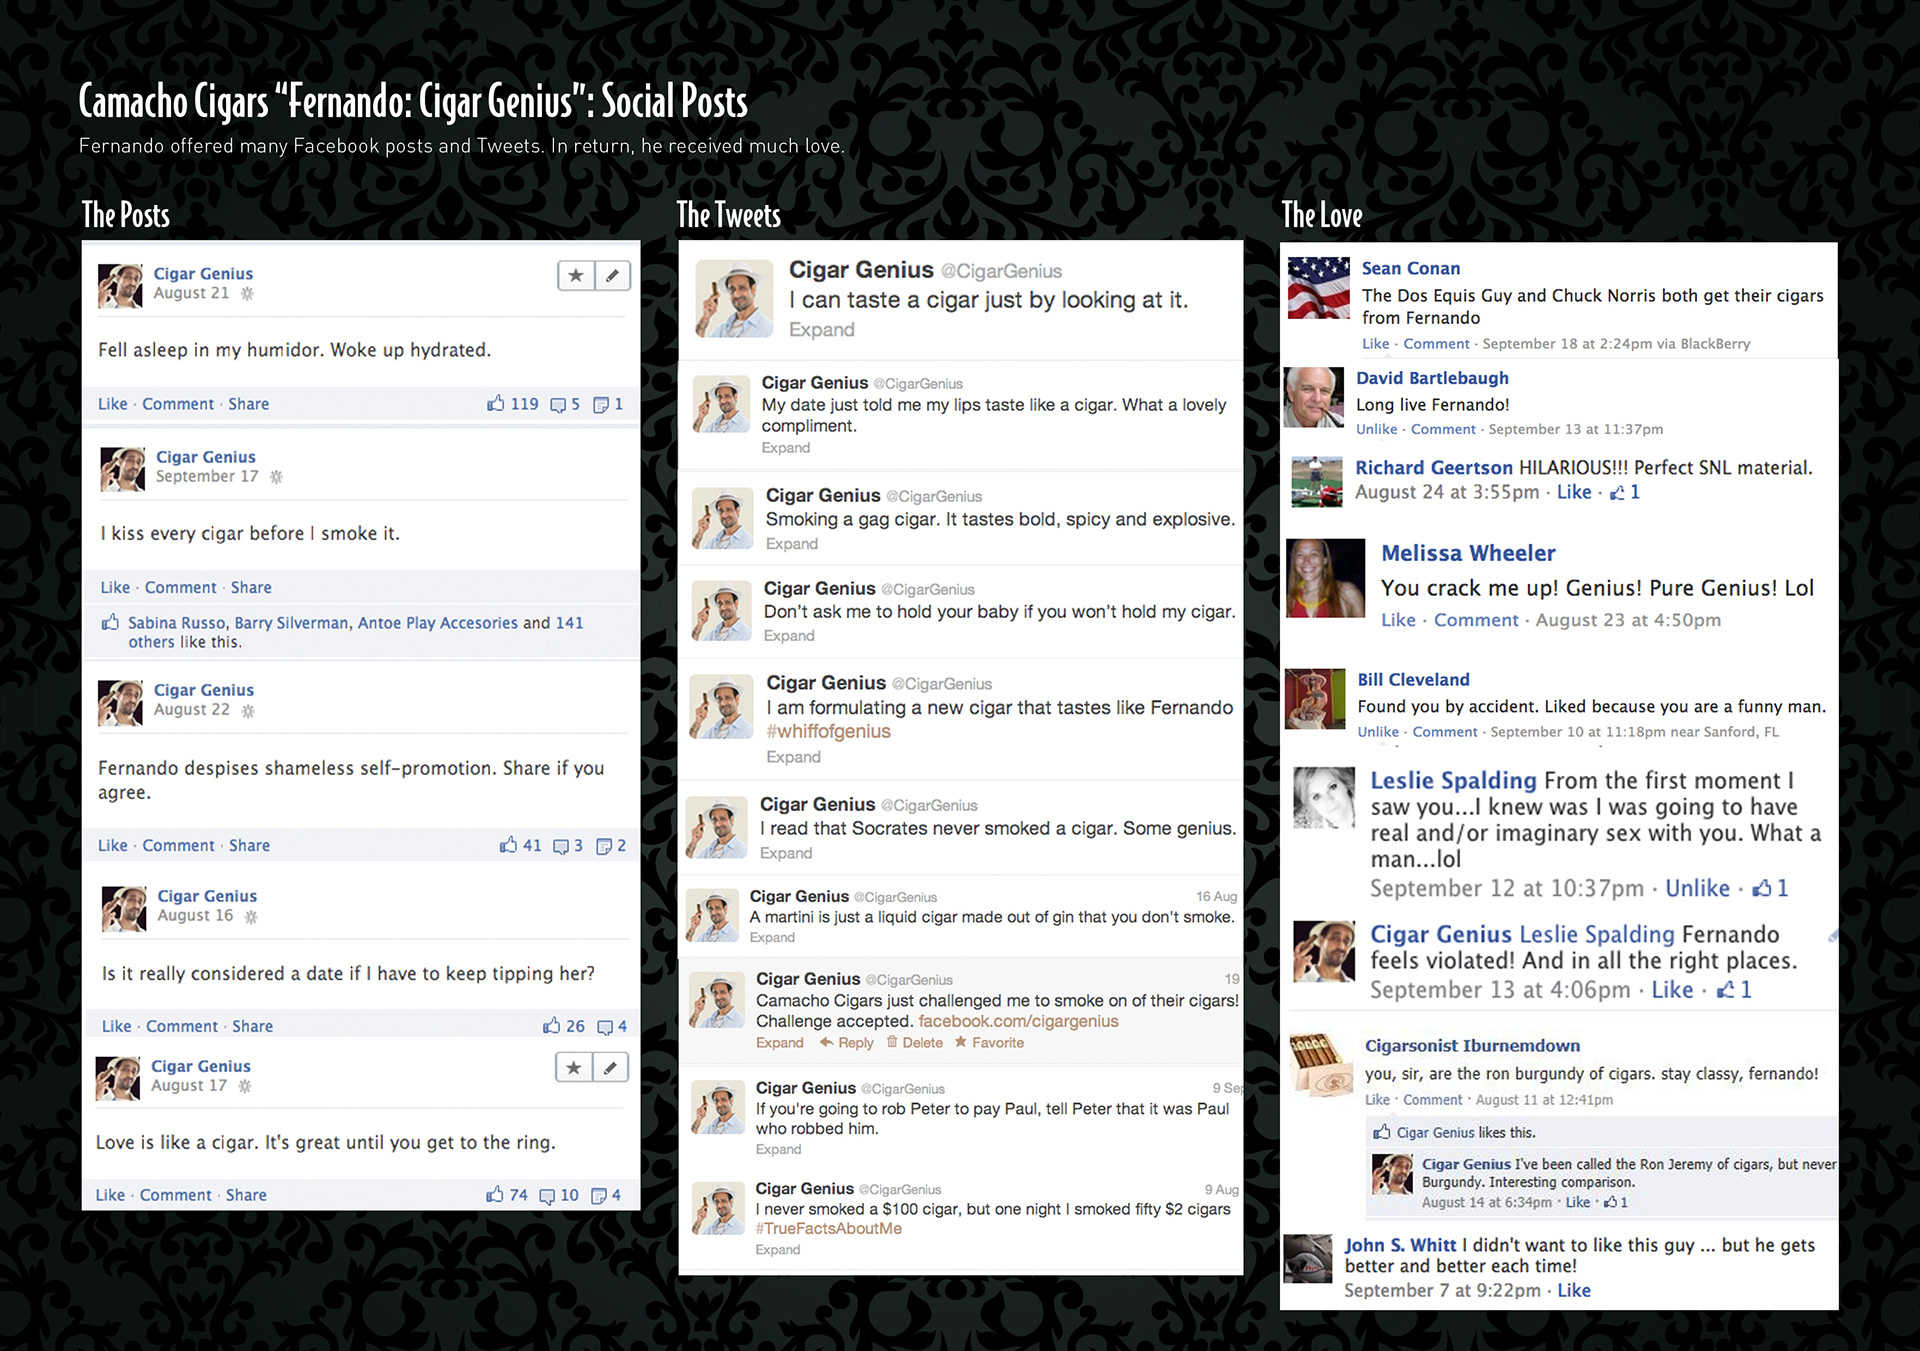Click Share on the humidor post
The image size is (1920, 1351).
click(x=249, y=404)
